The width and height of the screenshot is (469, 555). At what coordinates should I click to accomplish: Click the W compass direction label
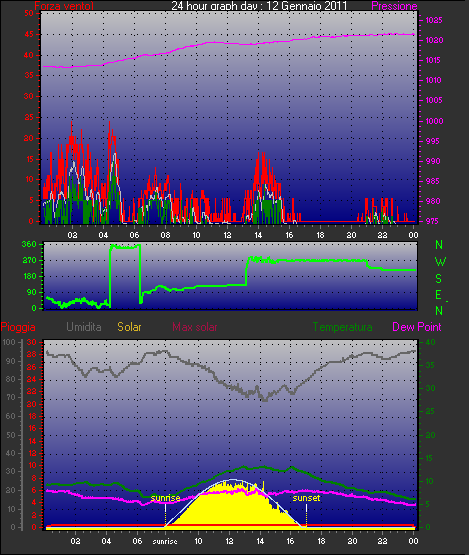click(440, 262)
